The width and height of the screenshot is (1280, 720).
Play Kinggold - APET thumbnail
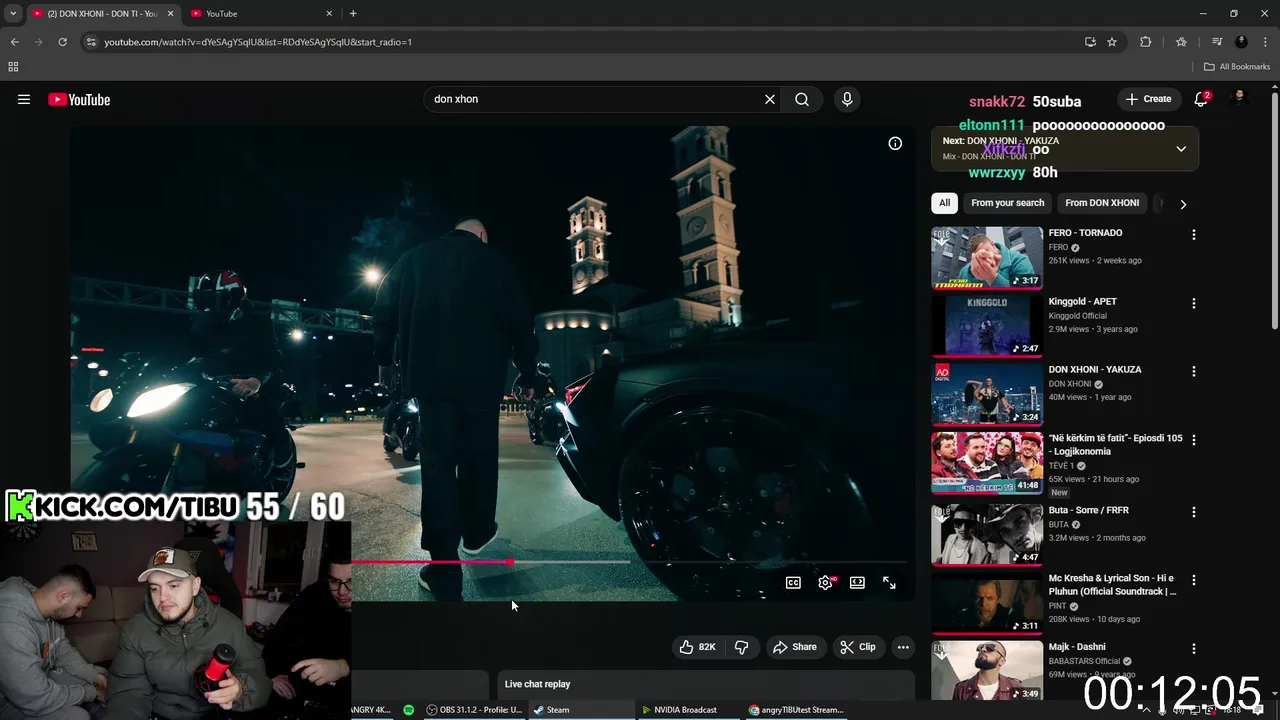987,325
